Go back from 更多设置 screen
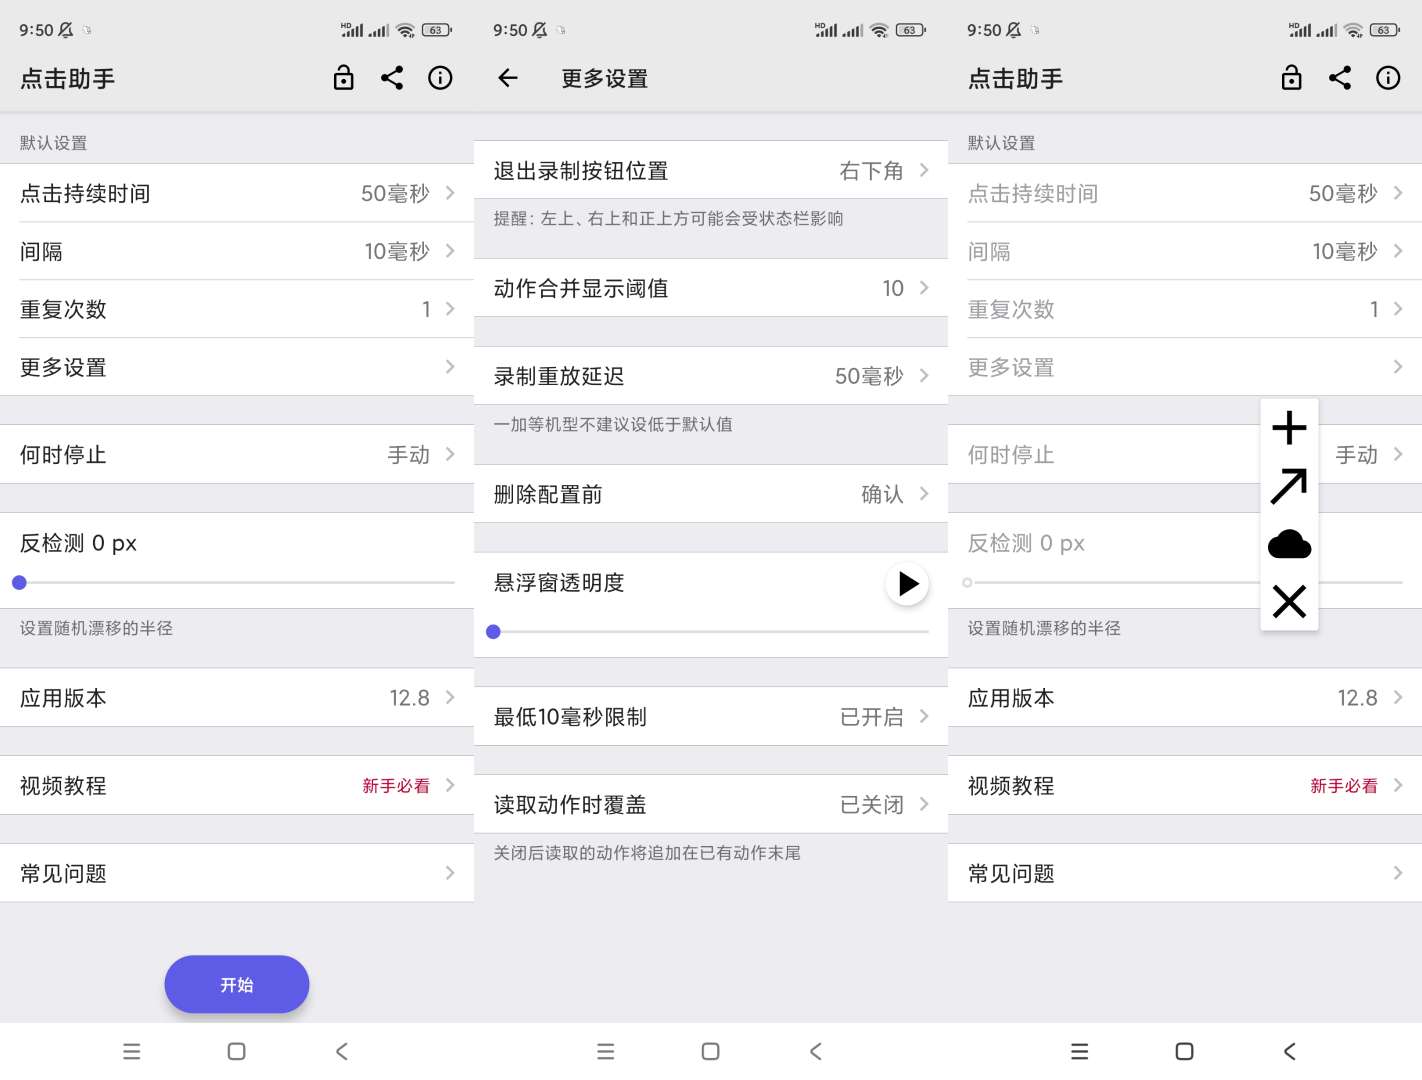Image resolution: width=1422 pixels, height=1080 pixels. [x=508, y=78]
